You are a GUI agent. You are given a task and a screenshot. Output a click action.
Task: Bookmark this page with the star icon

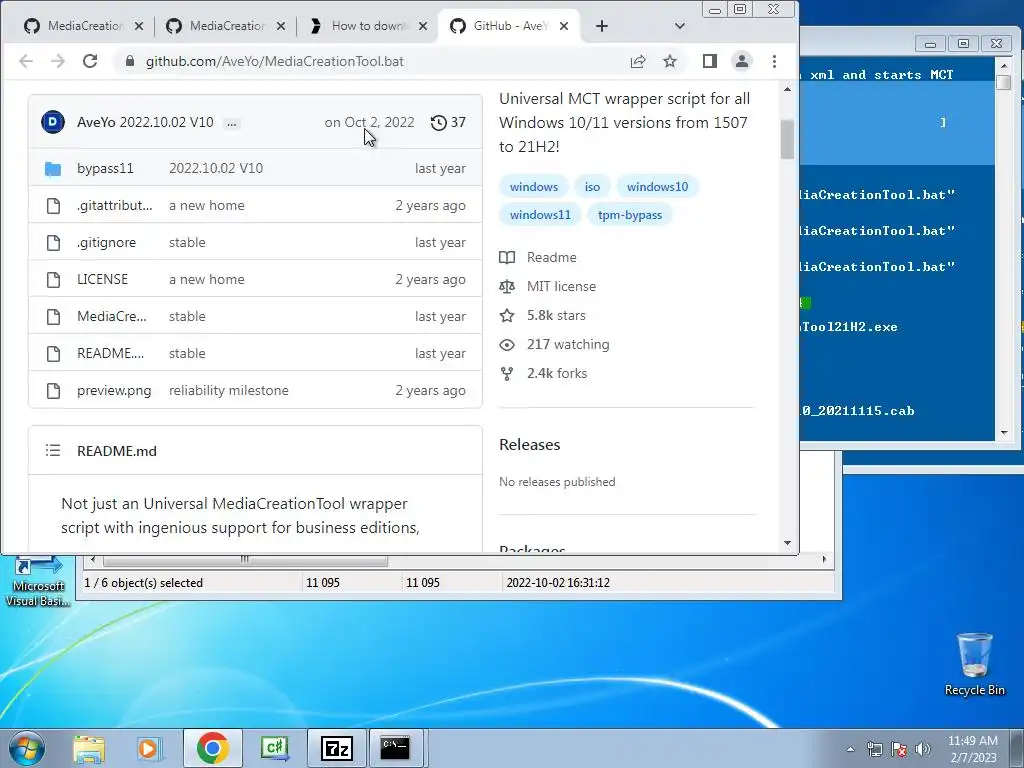click(670, 61)
